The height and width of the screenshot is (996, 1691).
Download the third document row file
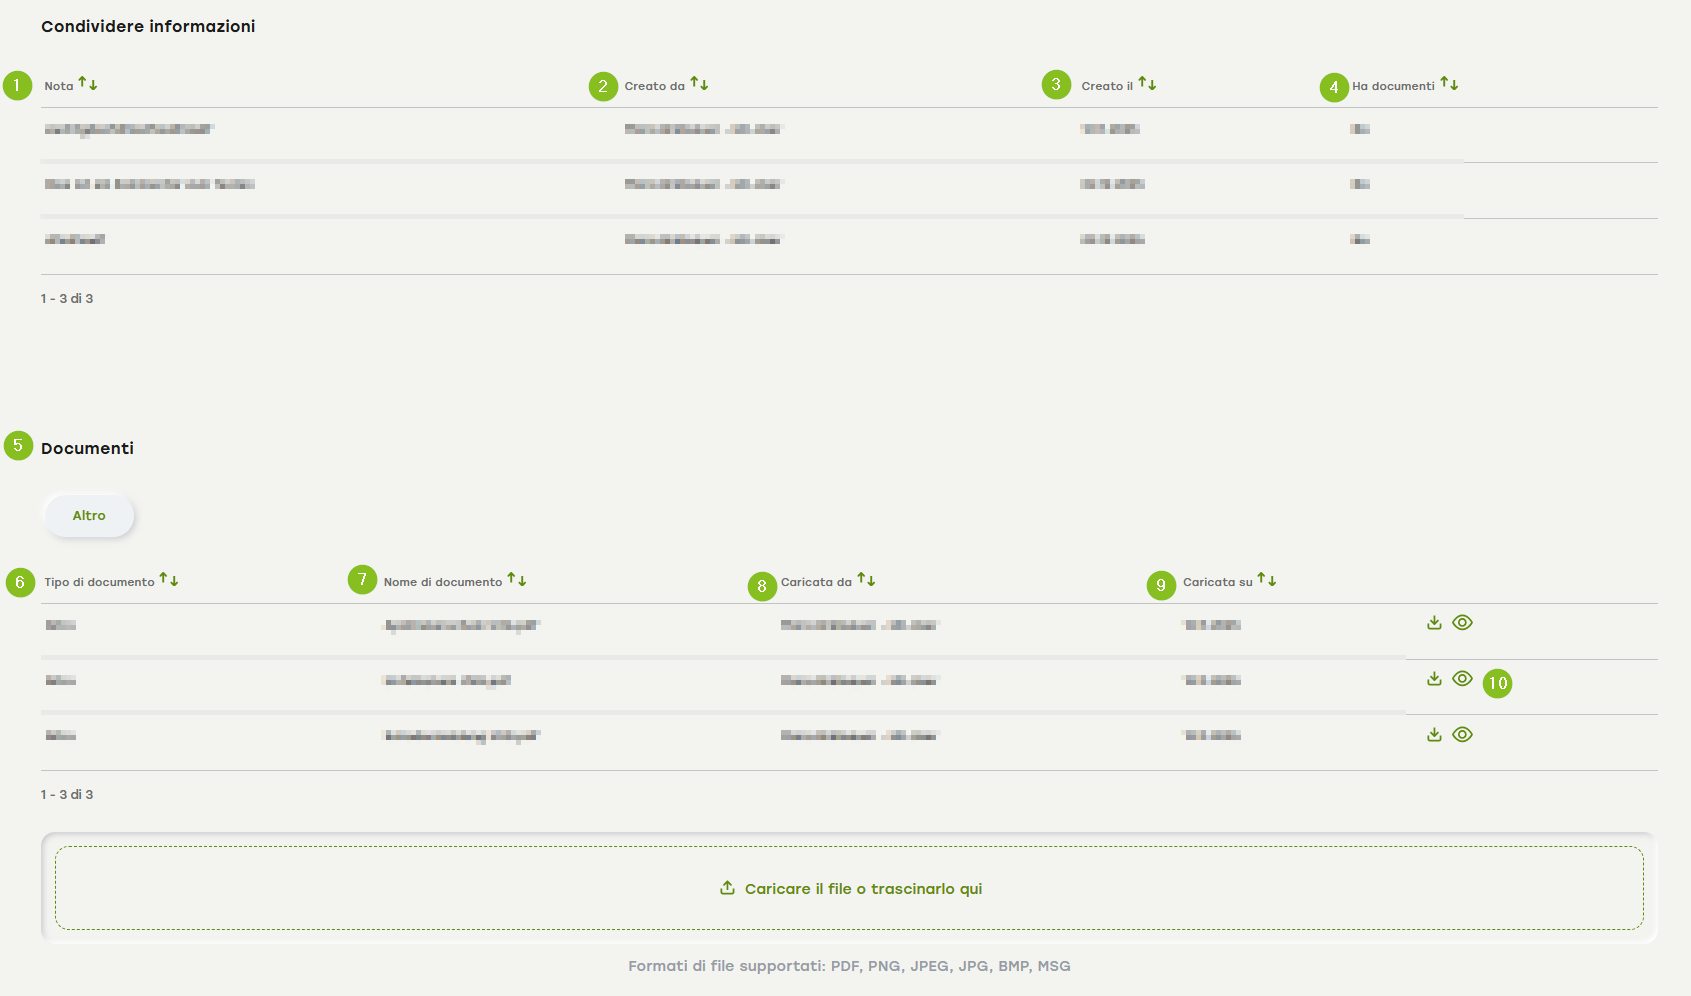pos(1434,735)
